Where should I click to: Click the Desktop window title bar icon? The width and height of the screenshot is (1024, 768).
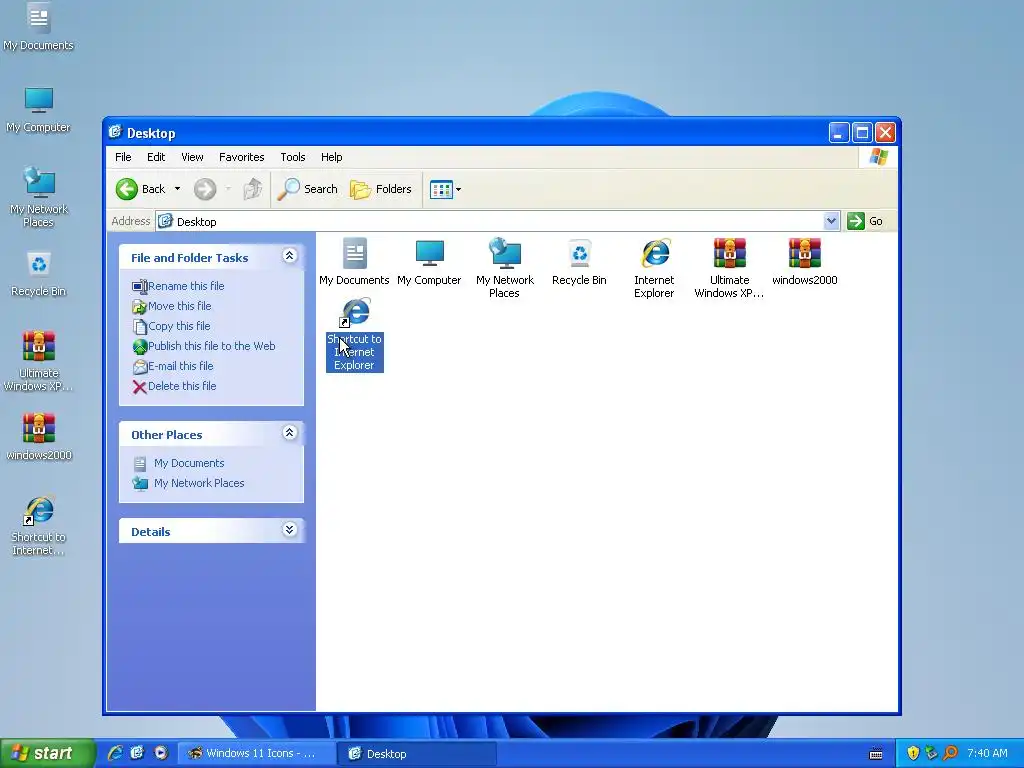pos(115,132)
